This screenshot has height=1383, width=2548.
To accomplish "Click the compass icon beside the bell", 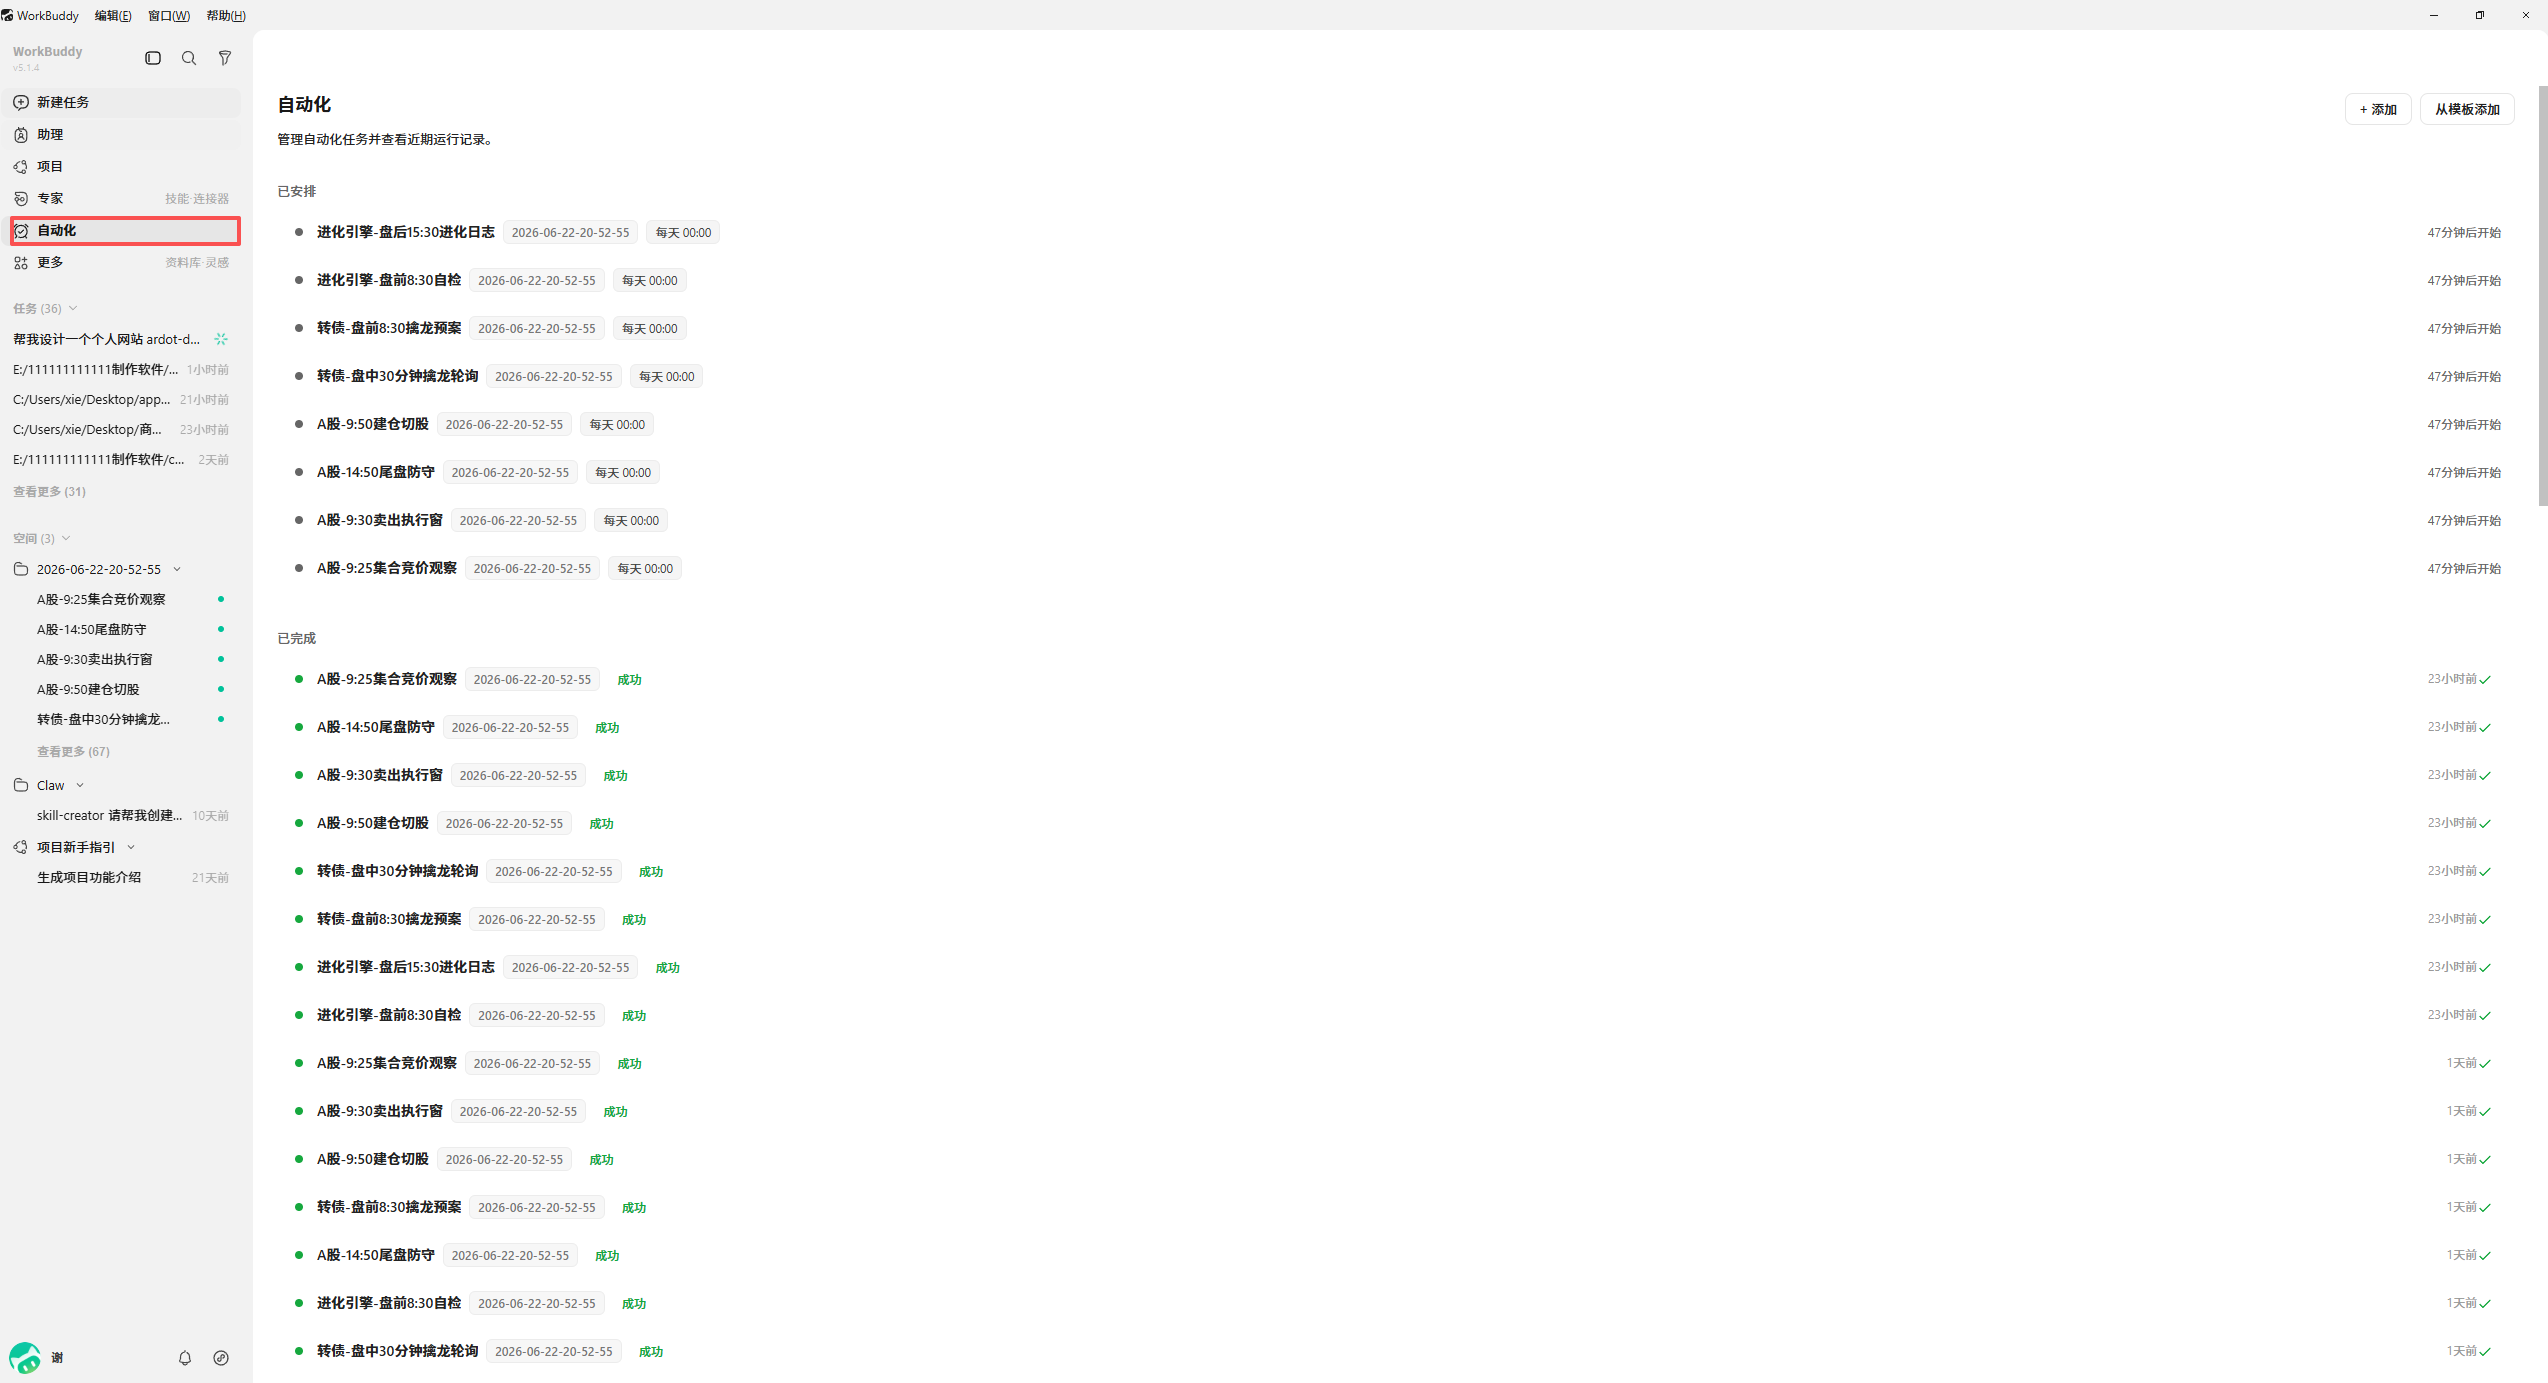I will coord(221,1357).
